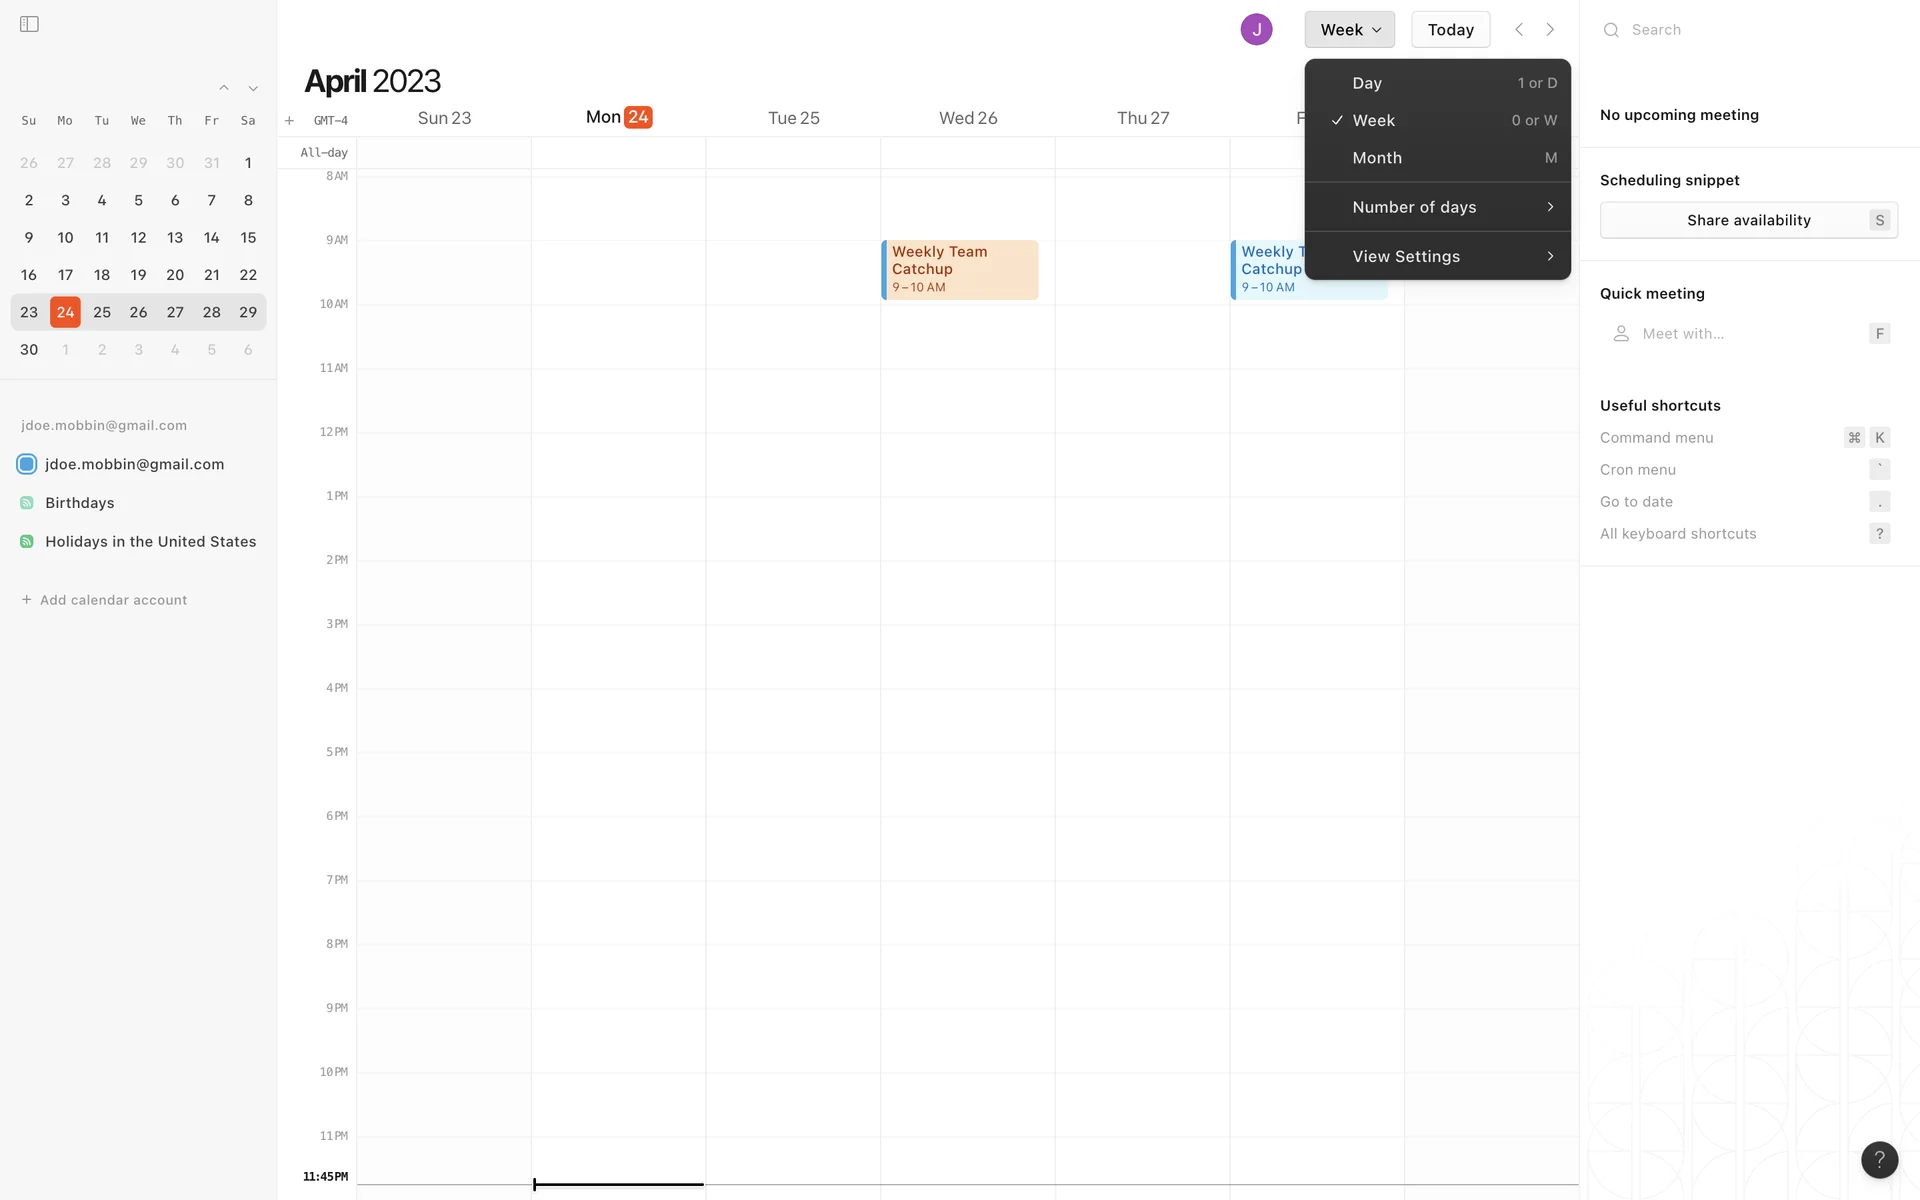Click the Meet with input field
Viewport: 1920px width, 1200px height.
[x=1740, y=334]
